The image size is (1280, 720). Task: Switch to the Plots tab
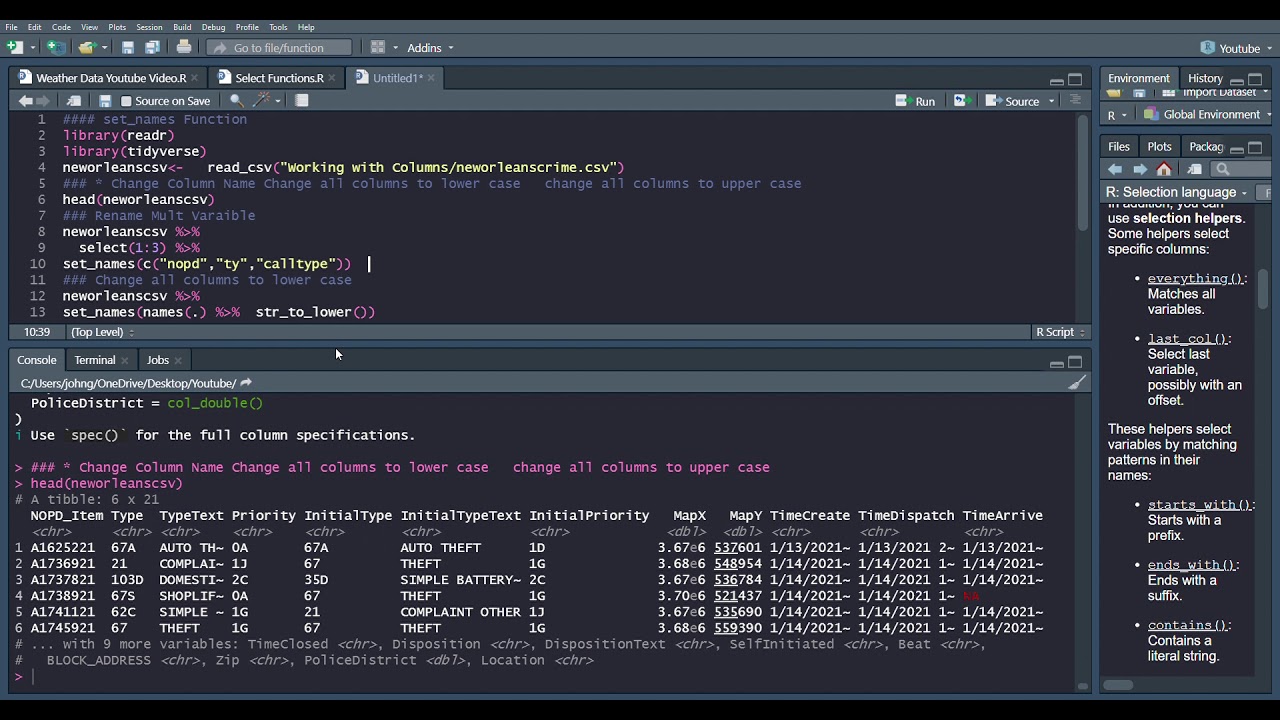tap(1159, 147)
